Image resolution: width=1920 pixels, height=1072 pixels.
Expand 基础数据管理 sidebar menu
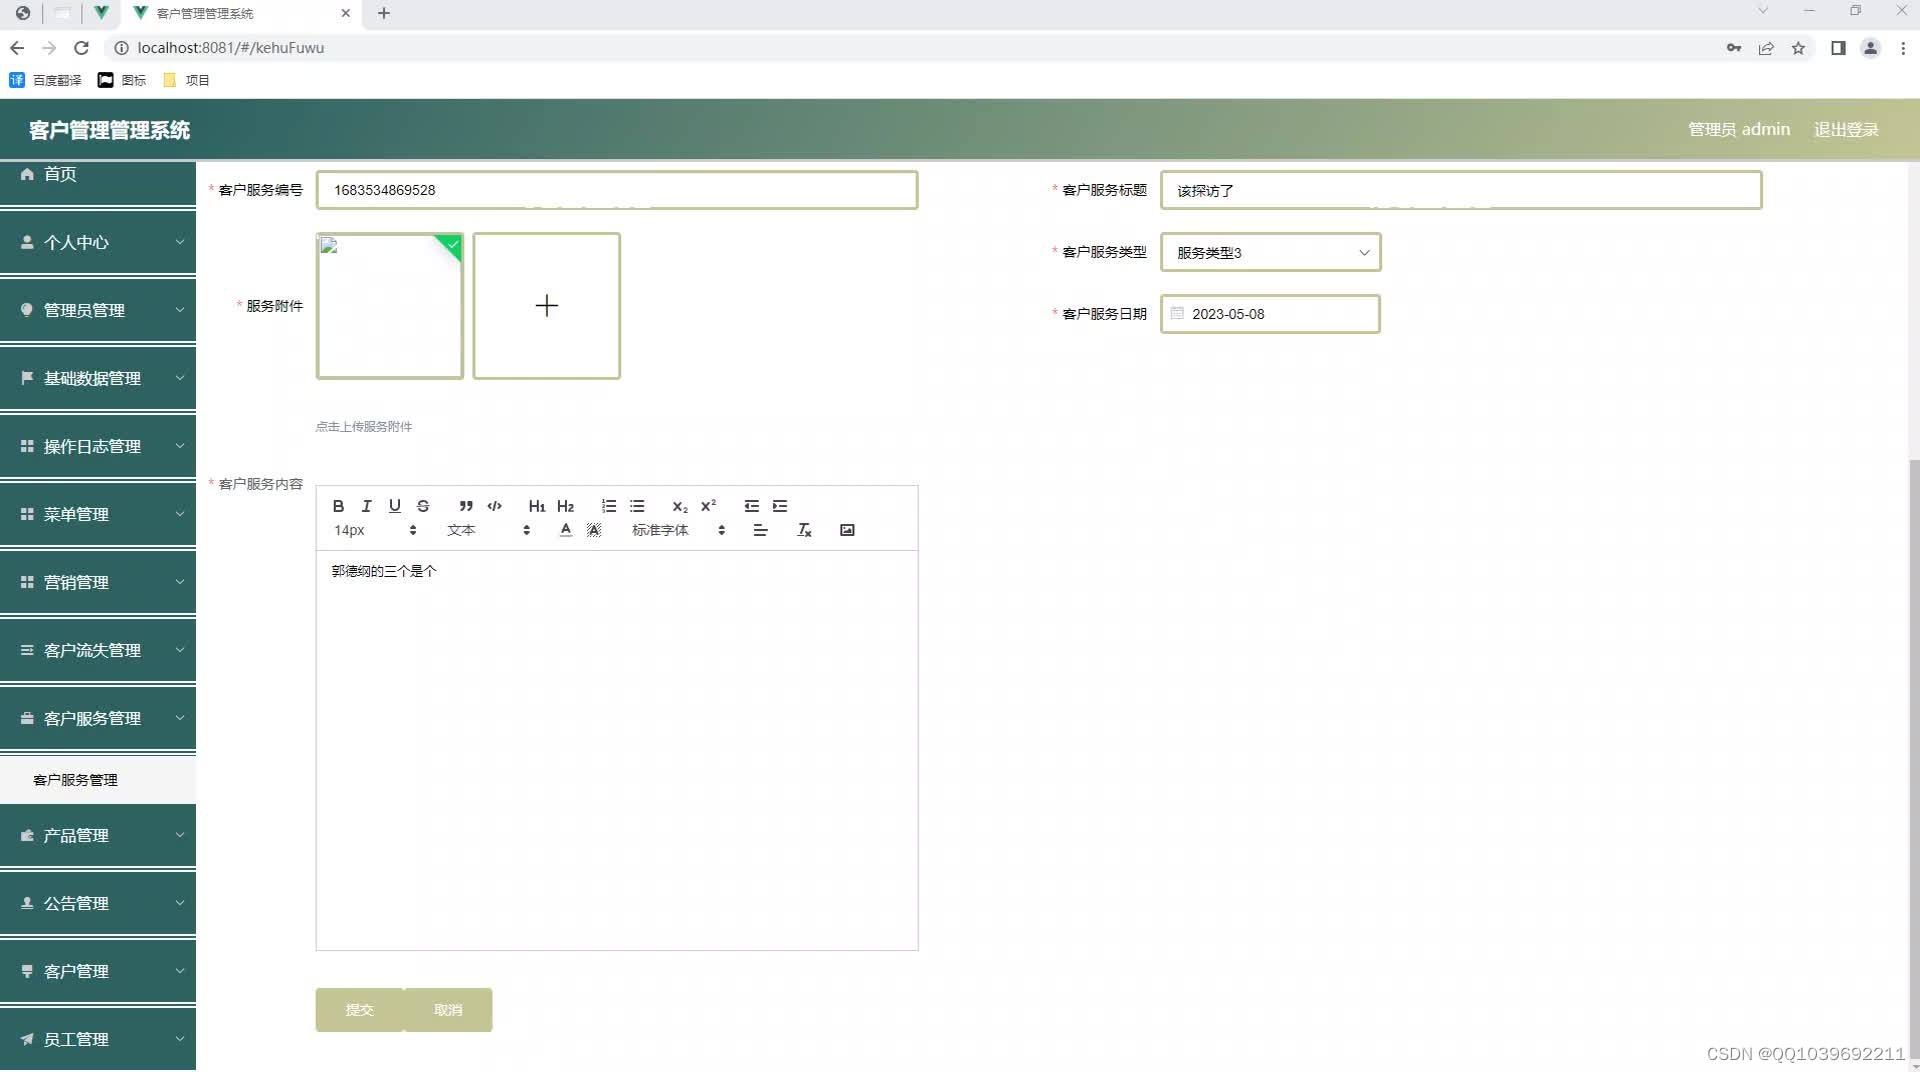tap(98, 378)
